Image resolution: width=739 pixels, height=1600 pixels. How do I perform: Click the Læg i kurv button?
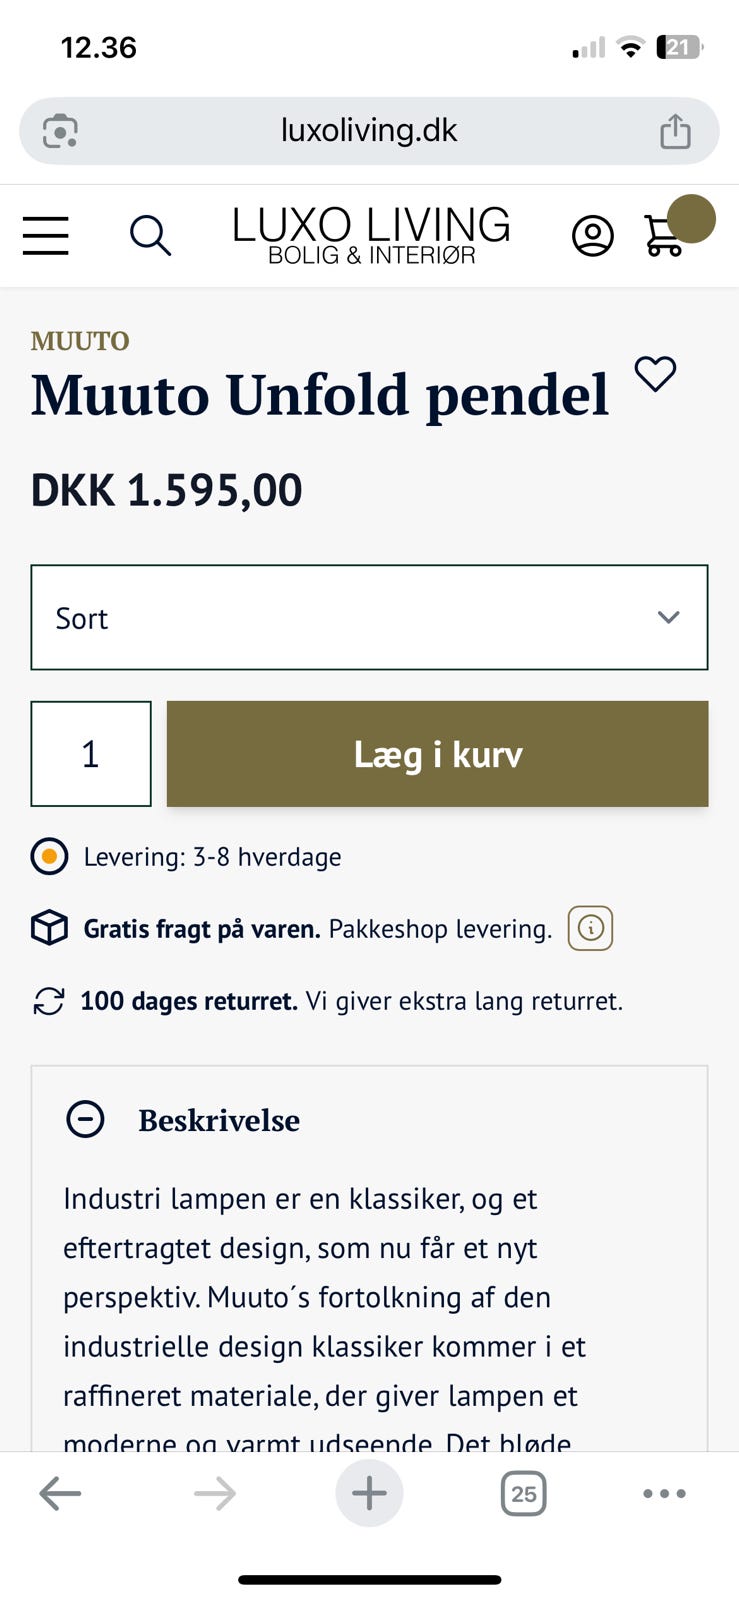tap(437, 754)
